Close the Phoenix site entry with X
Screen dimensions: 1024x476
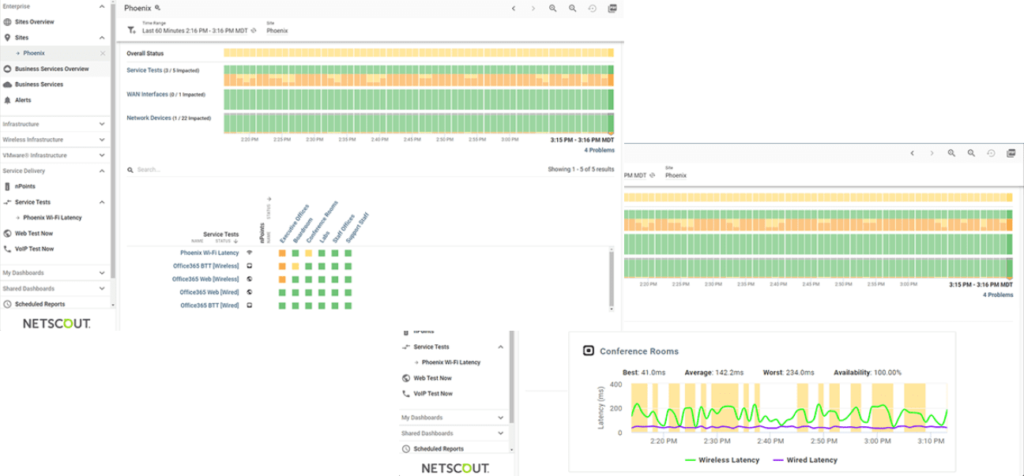(103, 53)
